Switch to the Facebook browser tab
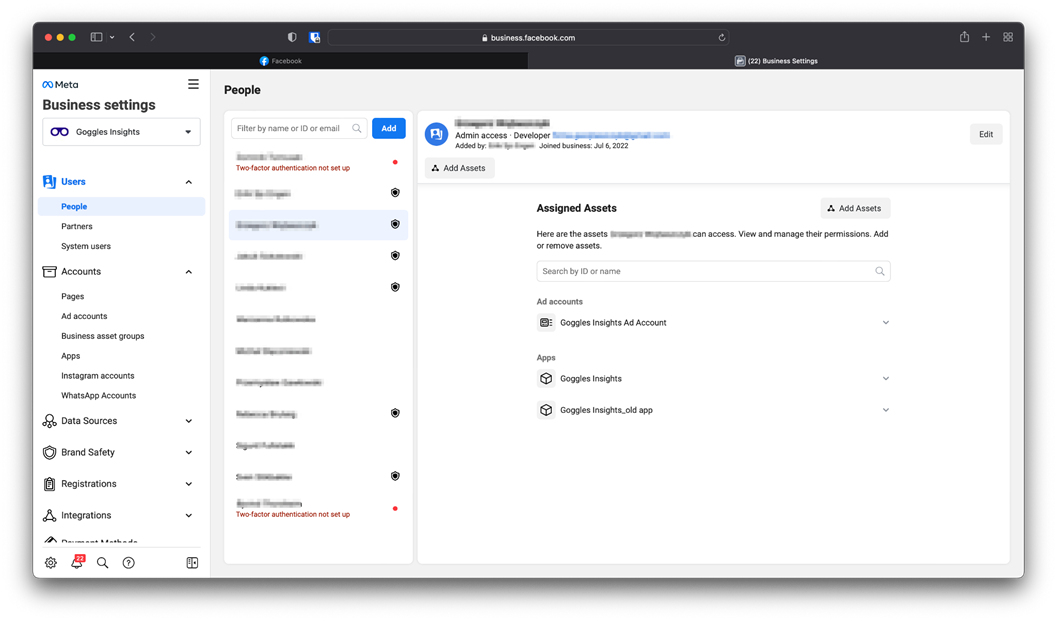Screen dimensions: 1057x621 tap(281, 61)
